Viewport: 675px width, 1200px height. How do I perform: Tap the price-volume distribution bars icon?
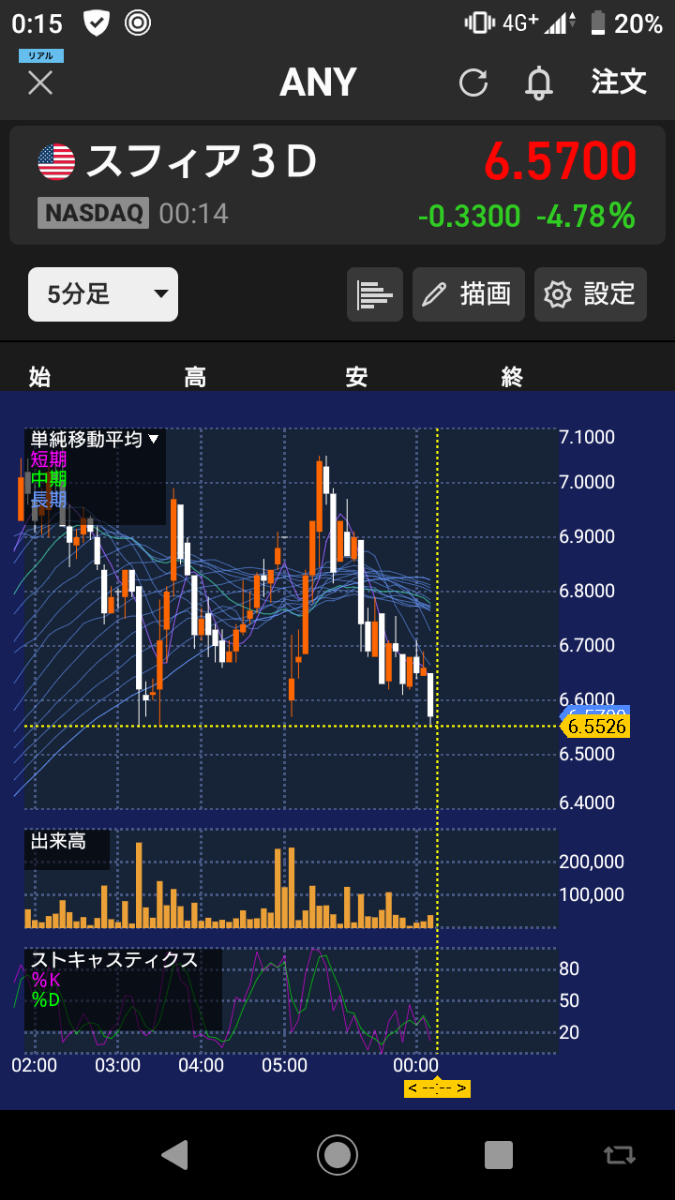374,294
